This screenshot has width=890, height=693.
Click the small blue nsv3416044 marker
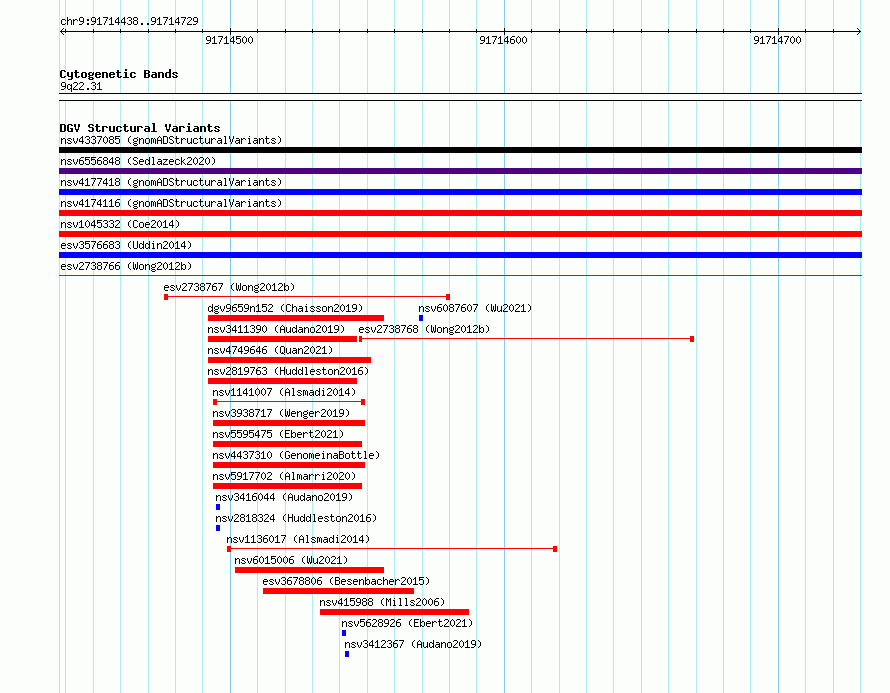(218, 507)
